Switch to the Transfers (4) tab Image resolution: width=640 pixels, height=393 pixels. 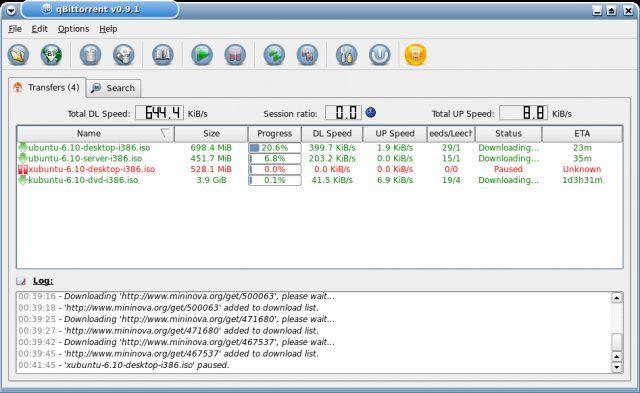[47, 87]
